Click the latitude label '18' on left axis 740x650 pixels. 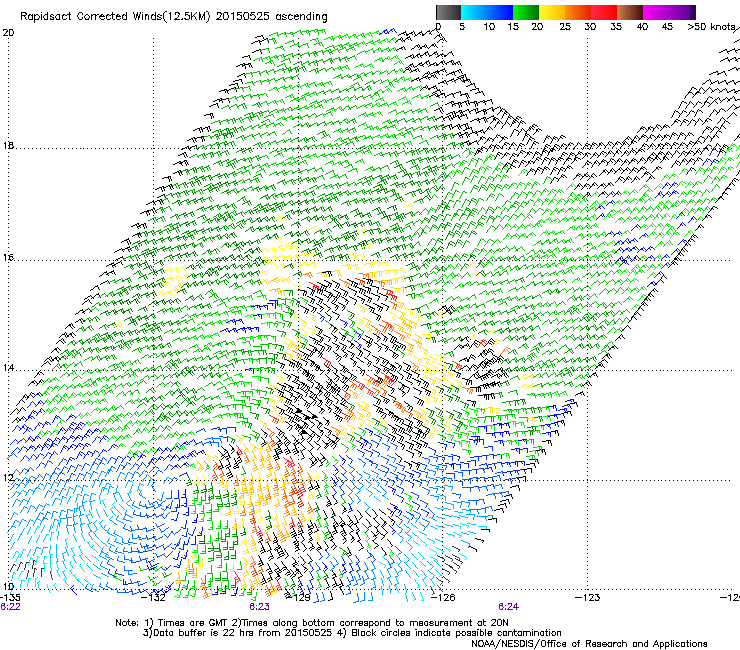click(8, 146)
